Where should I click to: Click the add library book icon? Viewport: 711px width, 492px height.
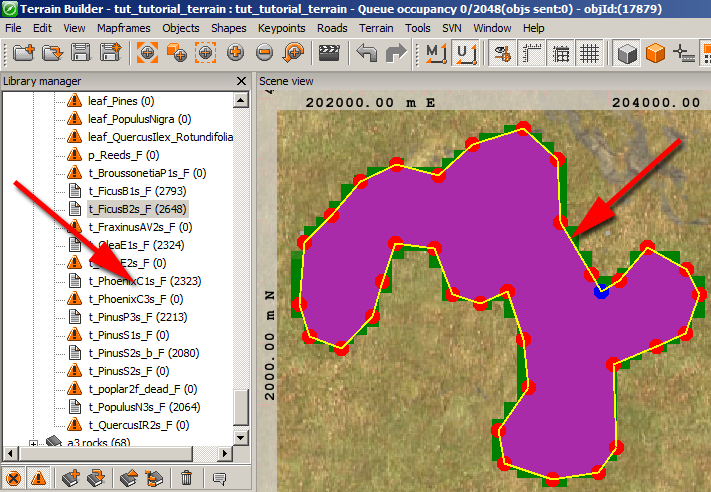(70, 479)
